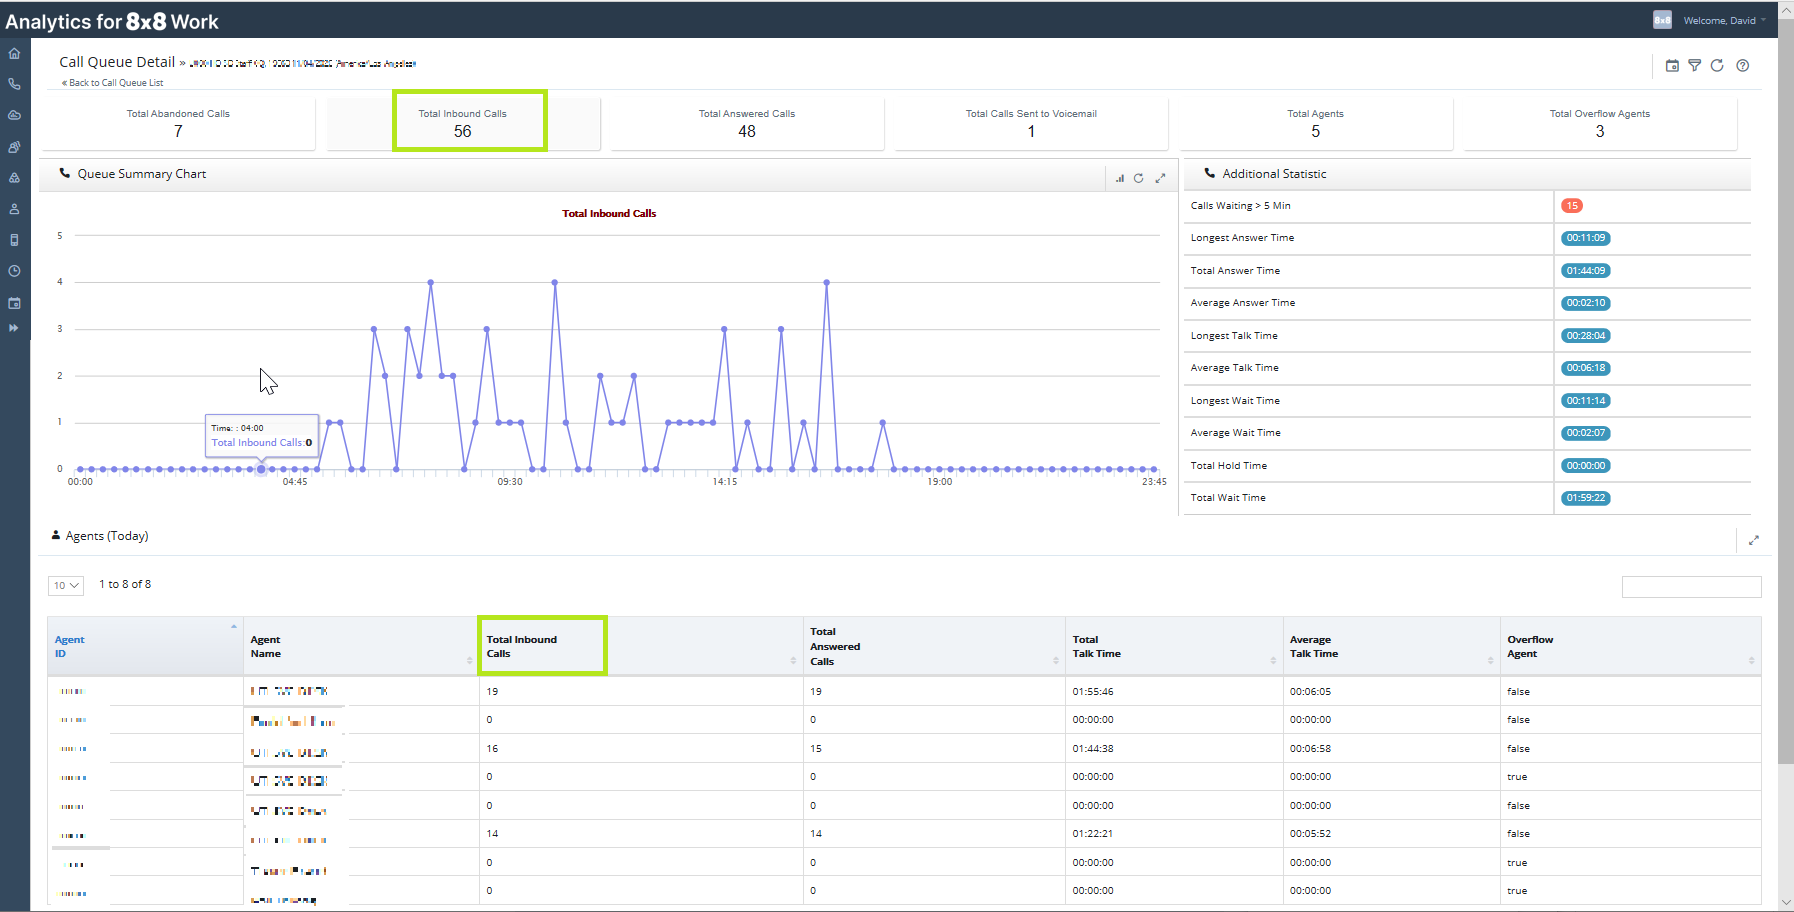Click the agents table search field
The image size is (1794, 912).
coord(1691,587)
